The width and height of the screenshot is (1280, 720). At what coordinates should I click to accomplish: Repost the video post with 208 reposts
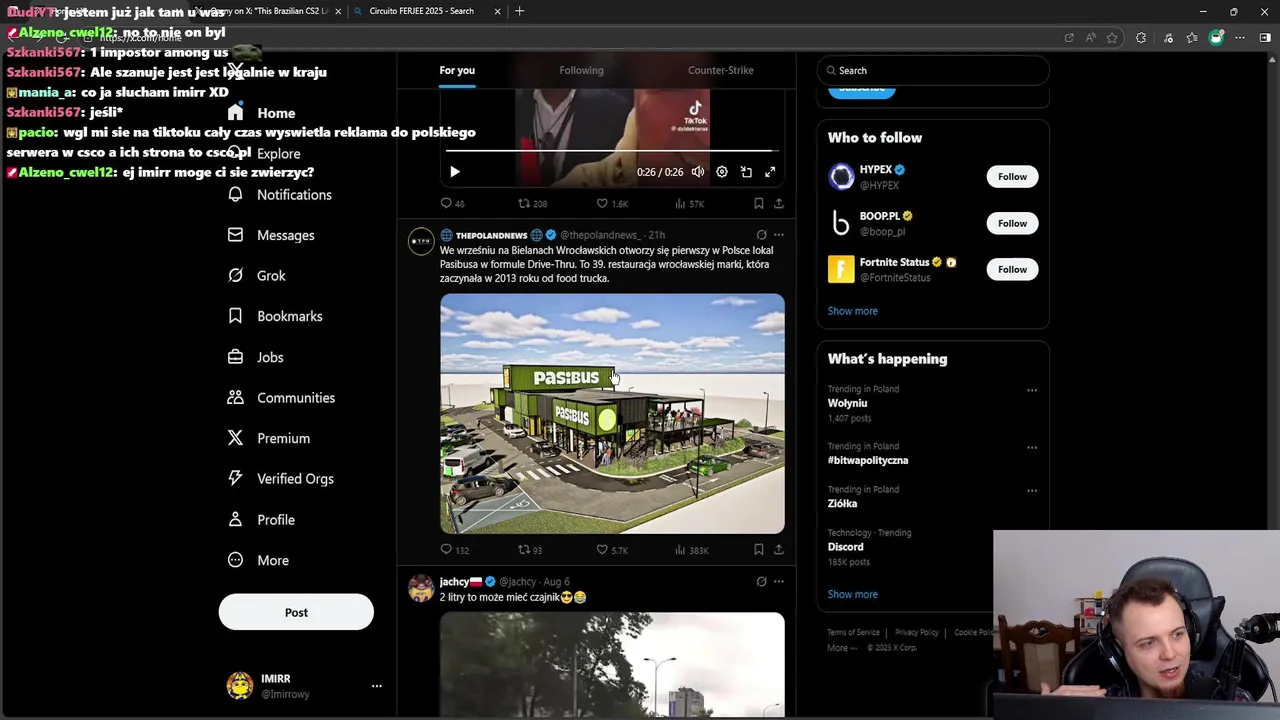coord(532,203)
